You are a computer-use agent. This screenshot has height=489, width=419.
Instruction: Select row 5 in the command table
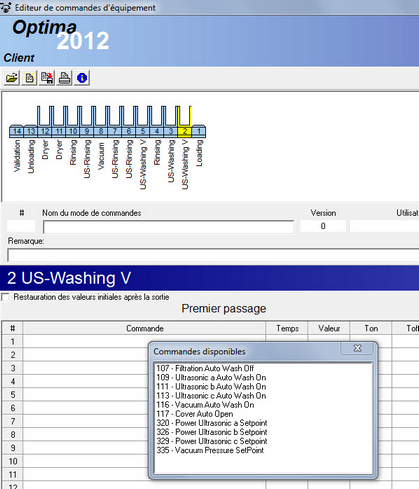tap(13, 395)
